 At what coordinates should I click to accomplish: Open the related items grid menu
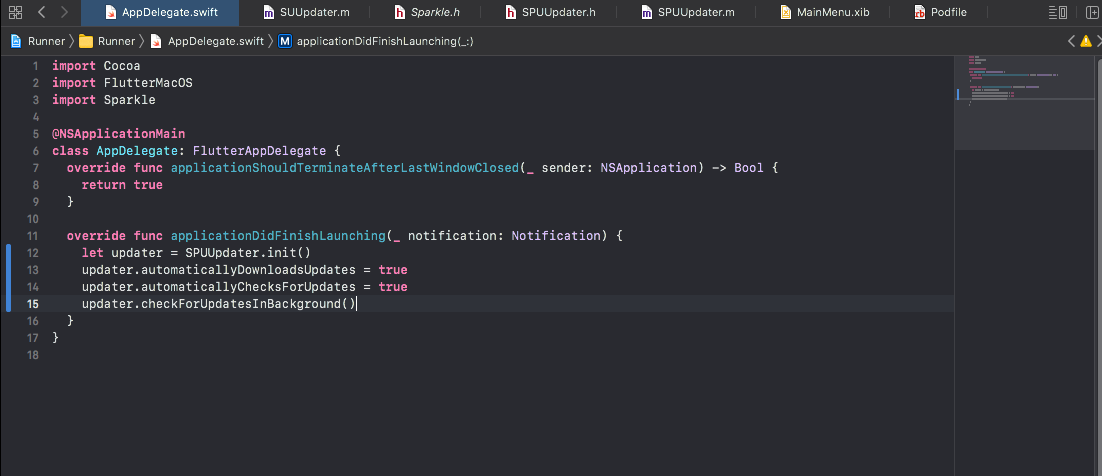pyautogui.click(x=15, y=12)
